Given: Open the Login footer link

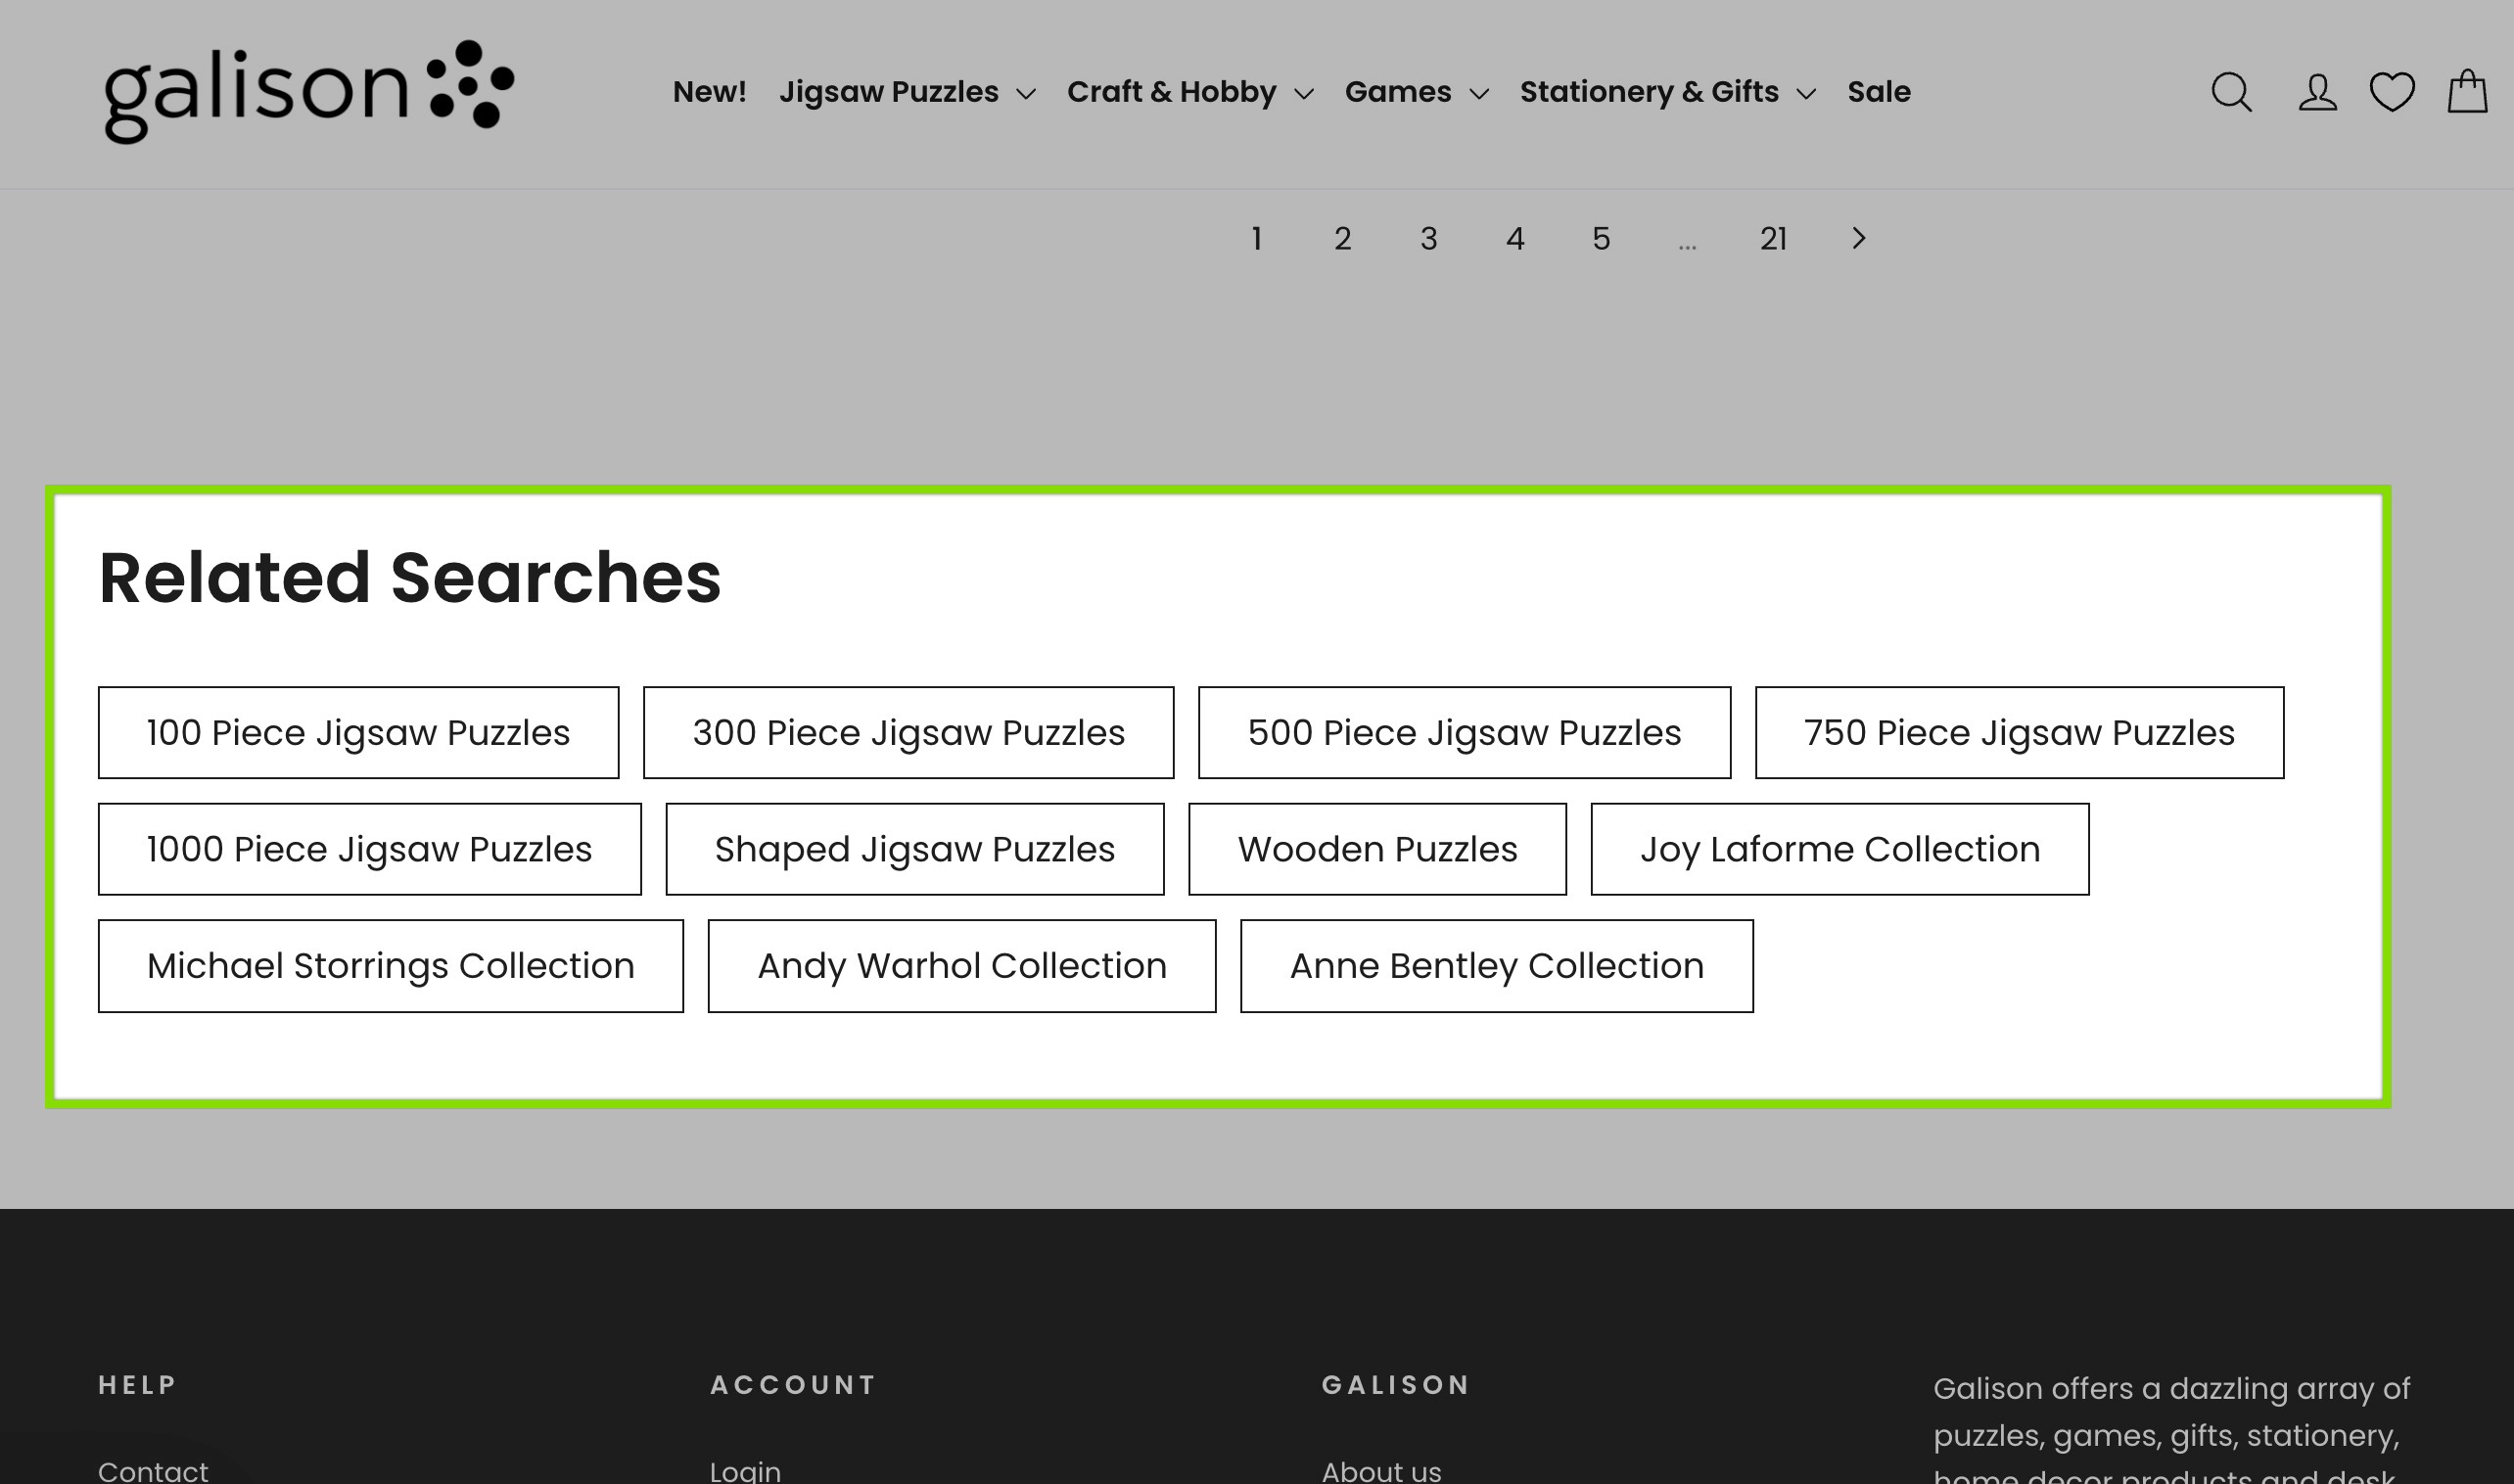Looking at the screenshot, I should point(745,1471).
